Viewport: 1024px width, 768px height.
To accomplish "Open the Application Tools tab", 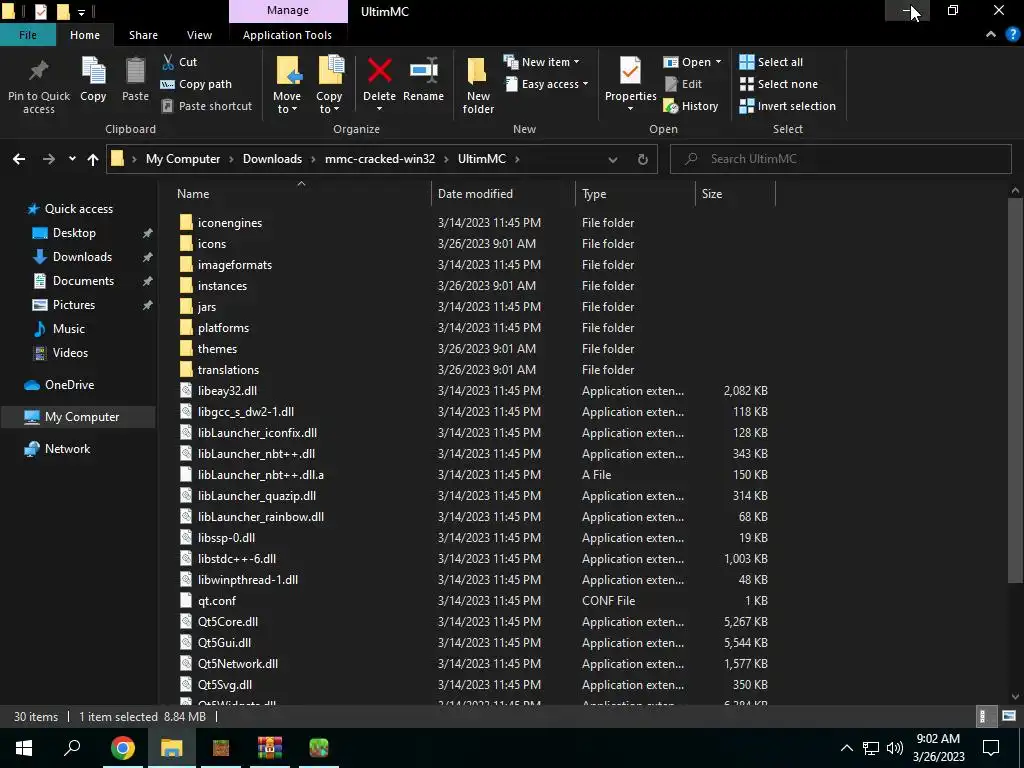I will (287, 35).
